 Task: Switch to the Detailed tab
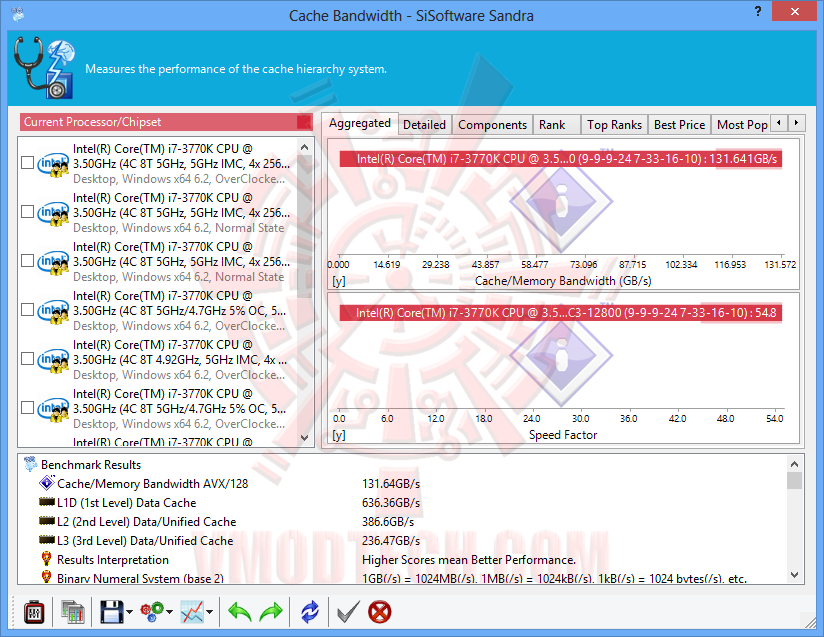tap(425, 125)
